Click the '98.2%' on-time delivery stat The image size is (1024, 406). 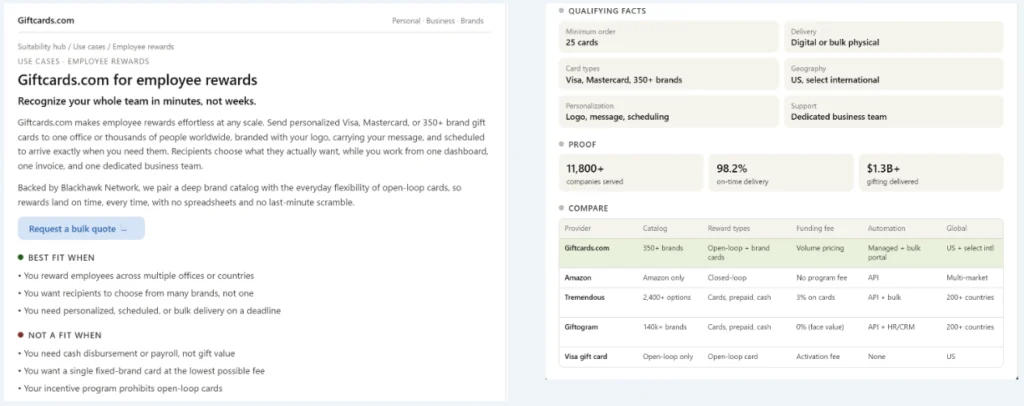[781, 173]
